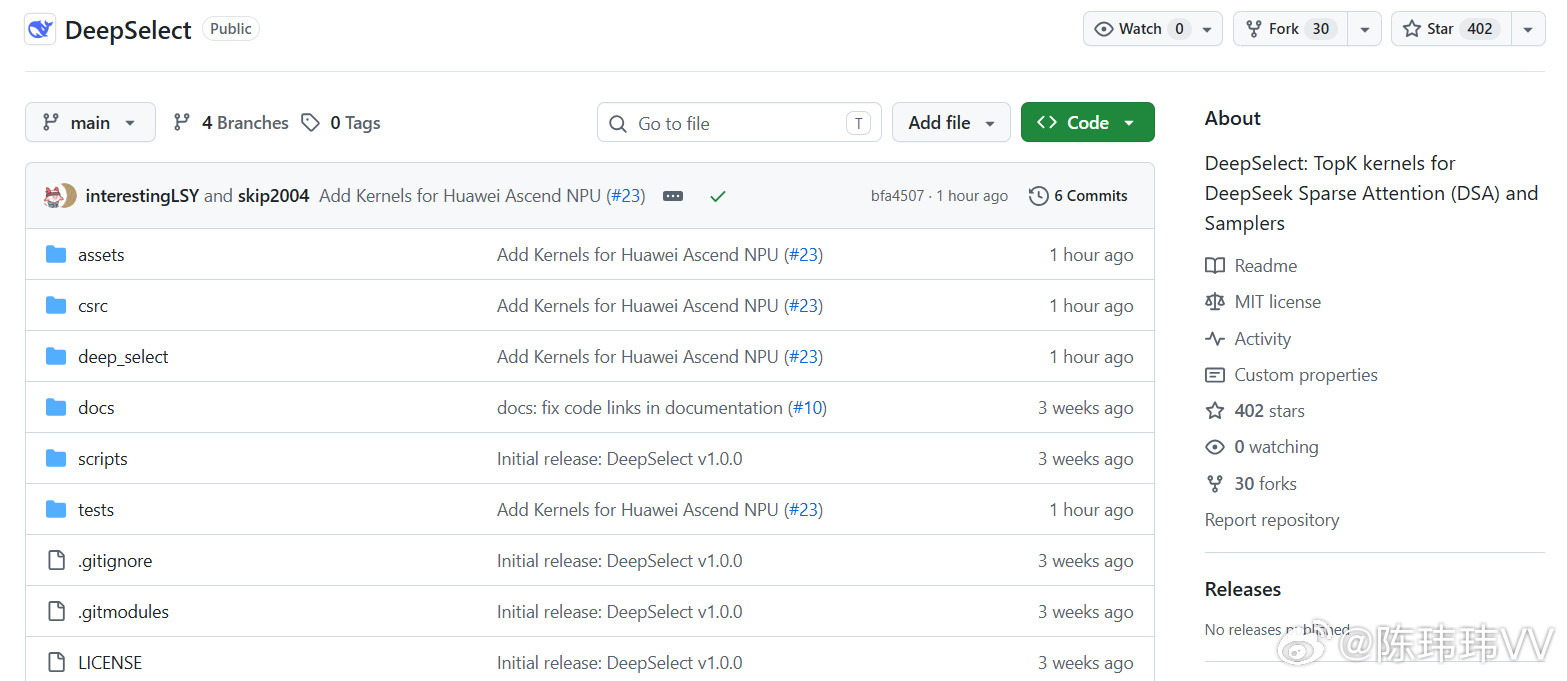Click the tag icon beside 0 Tags
Viewport: 1567px width, 681px height.
[x=311, y=123]
